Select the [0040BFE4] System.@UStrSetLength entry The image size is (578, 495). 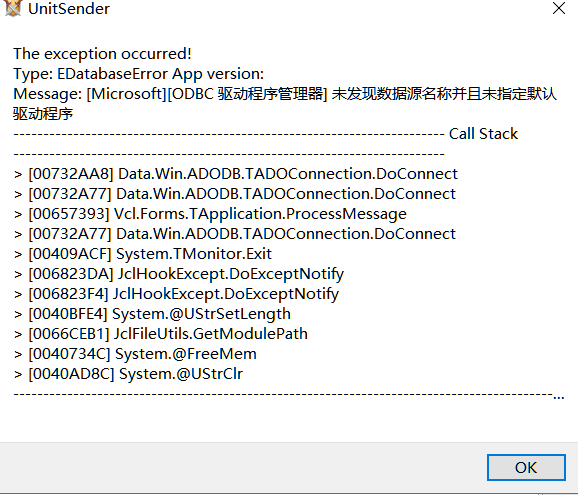pos(152,314)
